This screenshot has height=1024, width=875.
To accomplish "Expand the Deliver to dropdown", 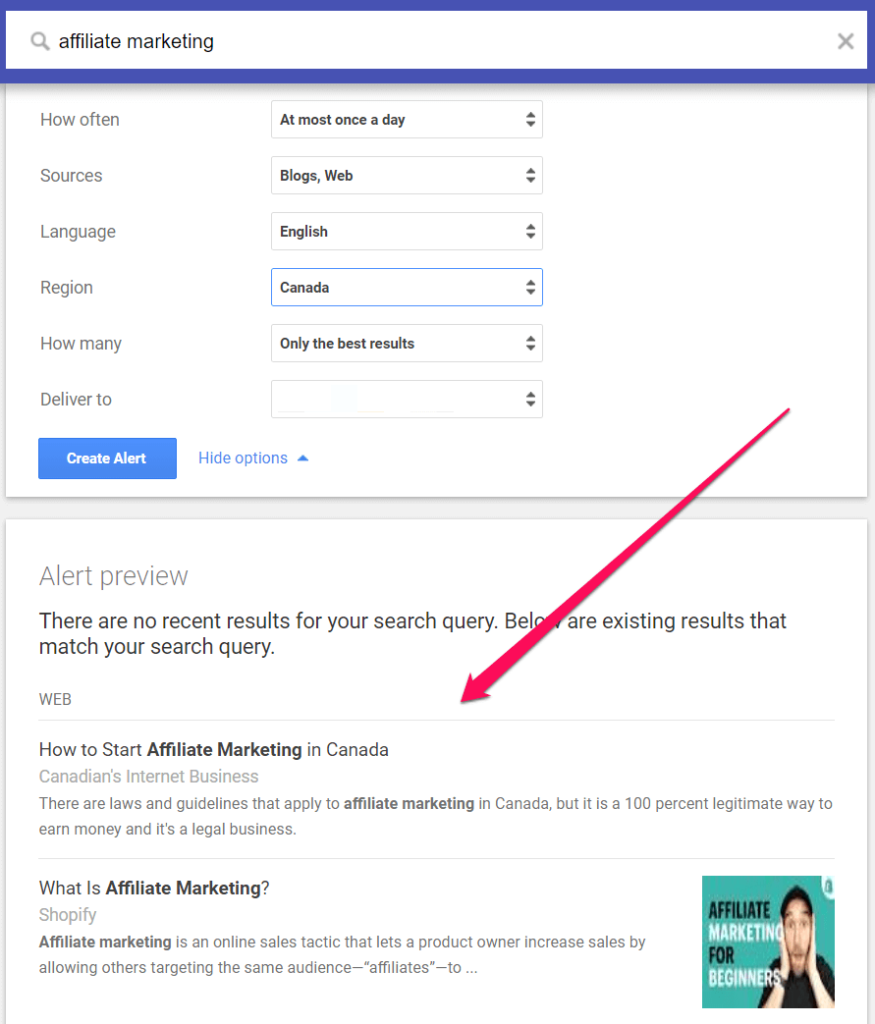I will point(406,400).
